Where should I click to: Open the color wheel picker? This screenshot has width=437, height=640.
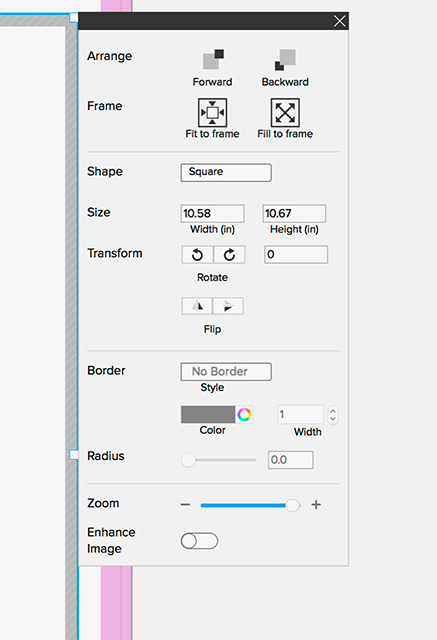tap(244, 415)
